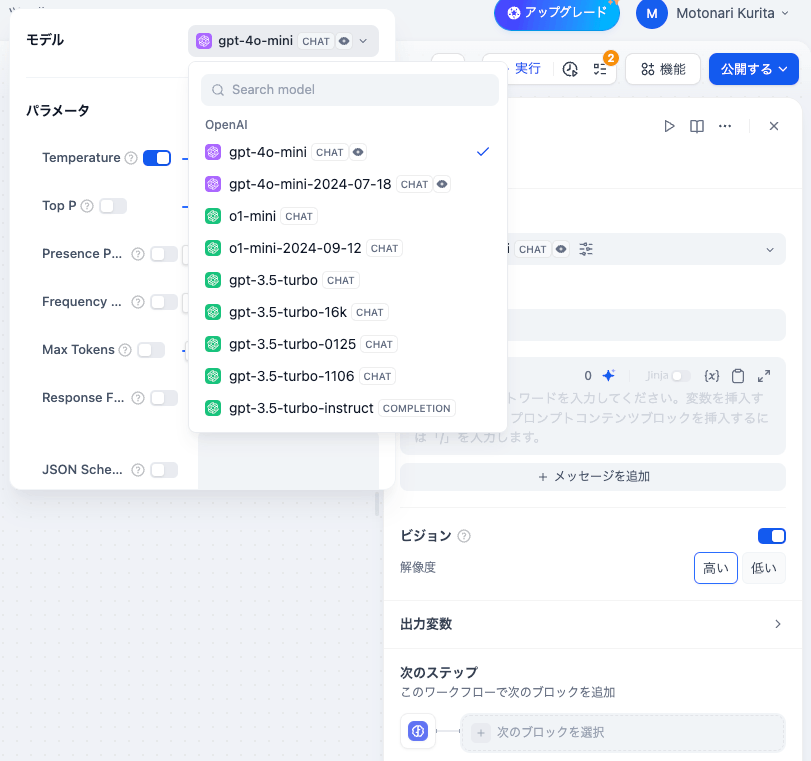This screenshot has width=811, height=761.
Task: Click the prompt generator sparkle icon
Action: click(x=609, y=376)
